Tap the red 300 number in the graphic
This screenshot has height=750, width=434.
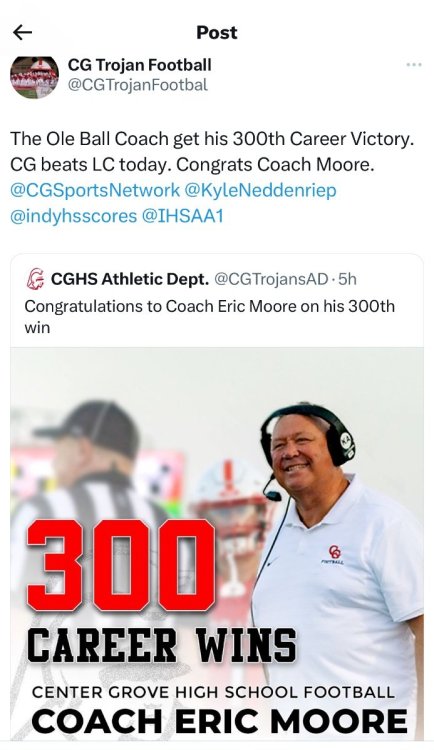tap(122, 565)
